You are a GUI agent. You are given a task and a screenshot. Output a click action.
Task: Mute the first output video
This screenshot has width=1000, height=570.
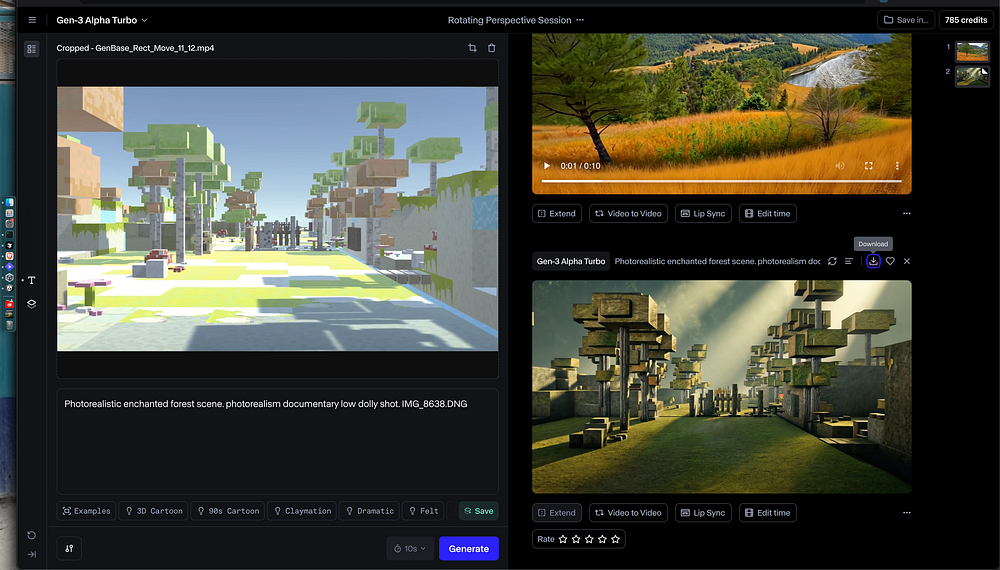pyautogui.click(x=841, y=166)
